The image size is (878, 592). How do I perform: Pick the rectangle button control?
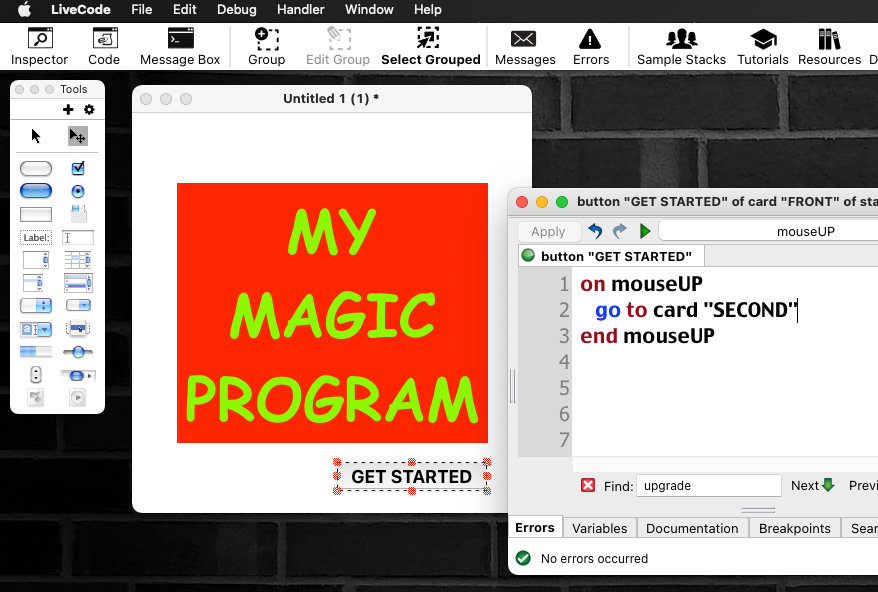click(x=36, y=215)
